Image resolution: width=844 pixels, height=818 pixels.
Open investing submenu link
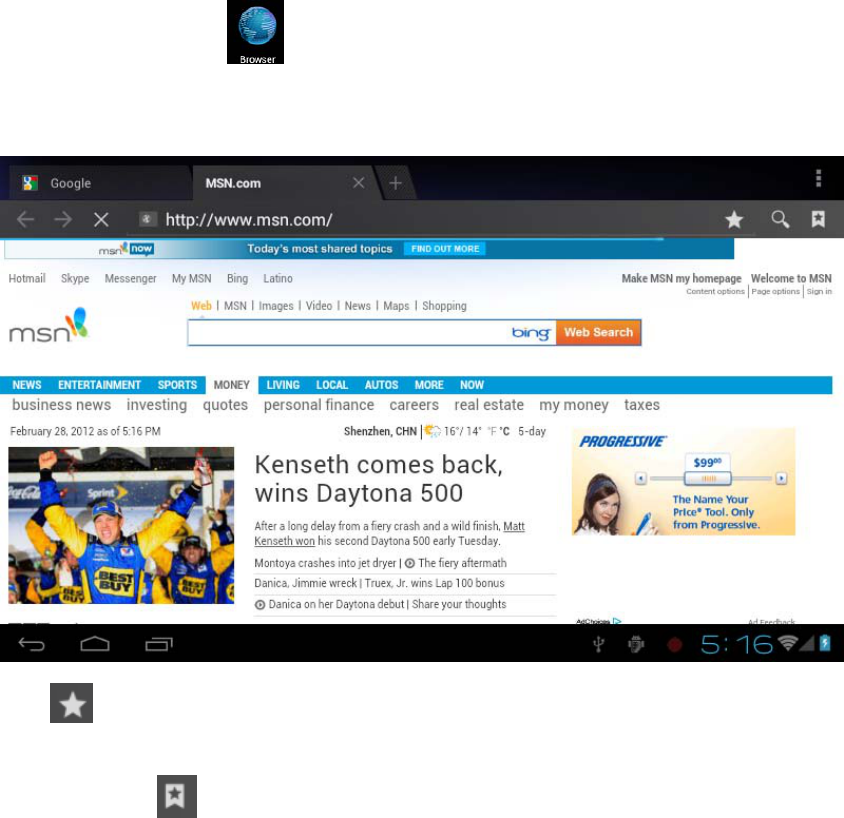pos(157,405)
